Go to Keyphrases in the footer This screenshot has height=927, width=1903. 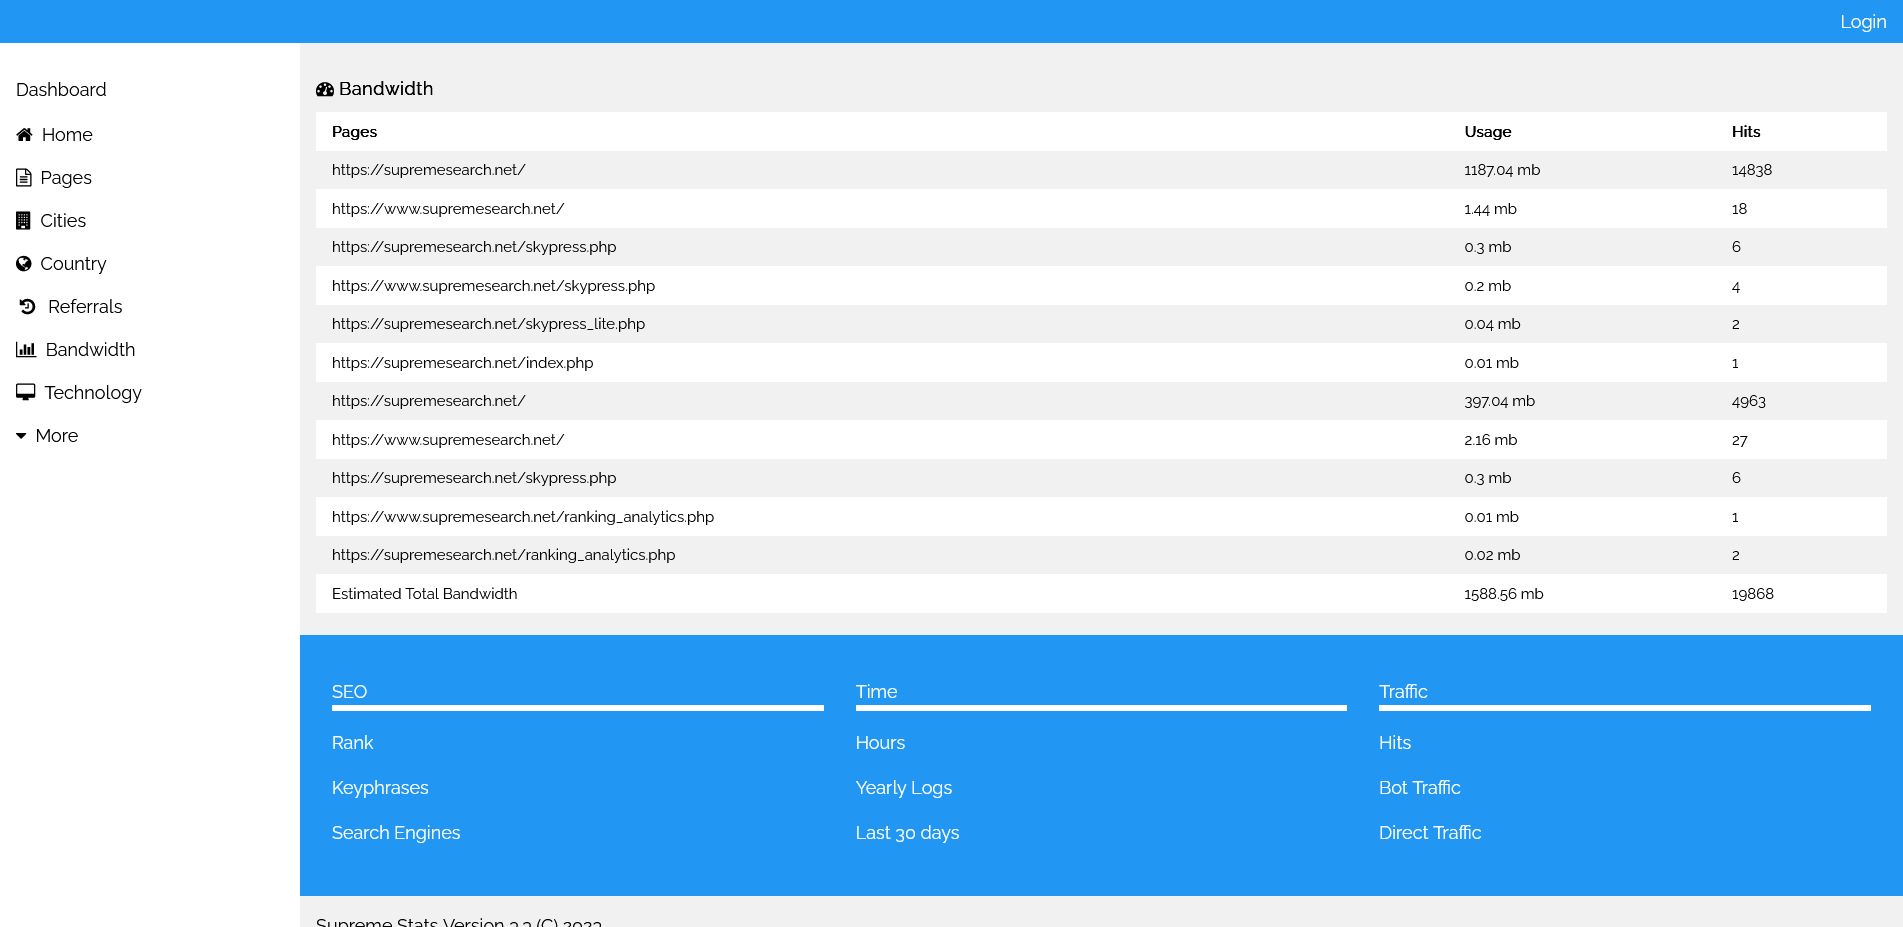click(380, 788)
